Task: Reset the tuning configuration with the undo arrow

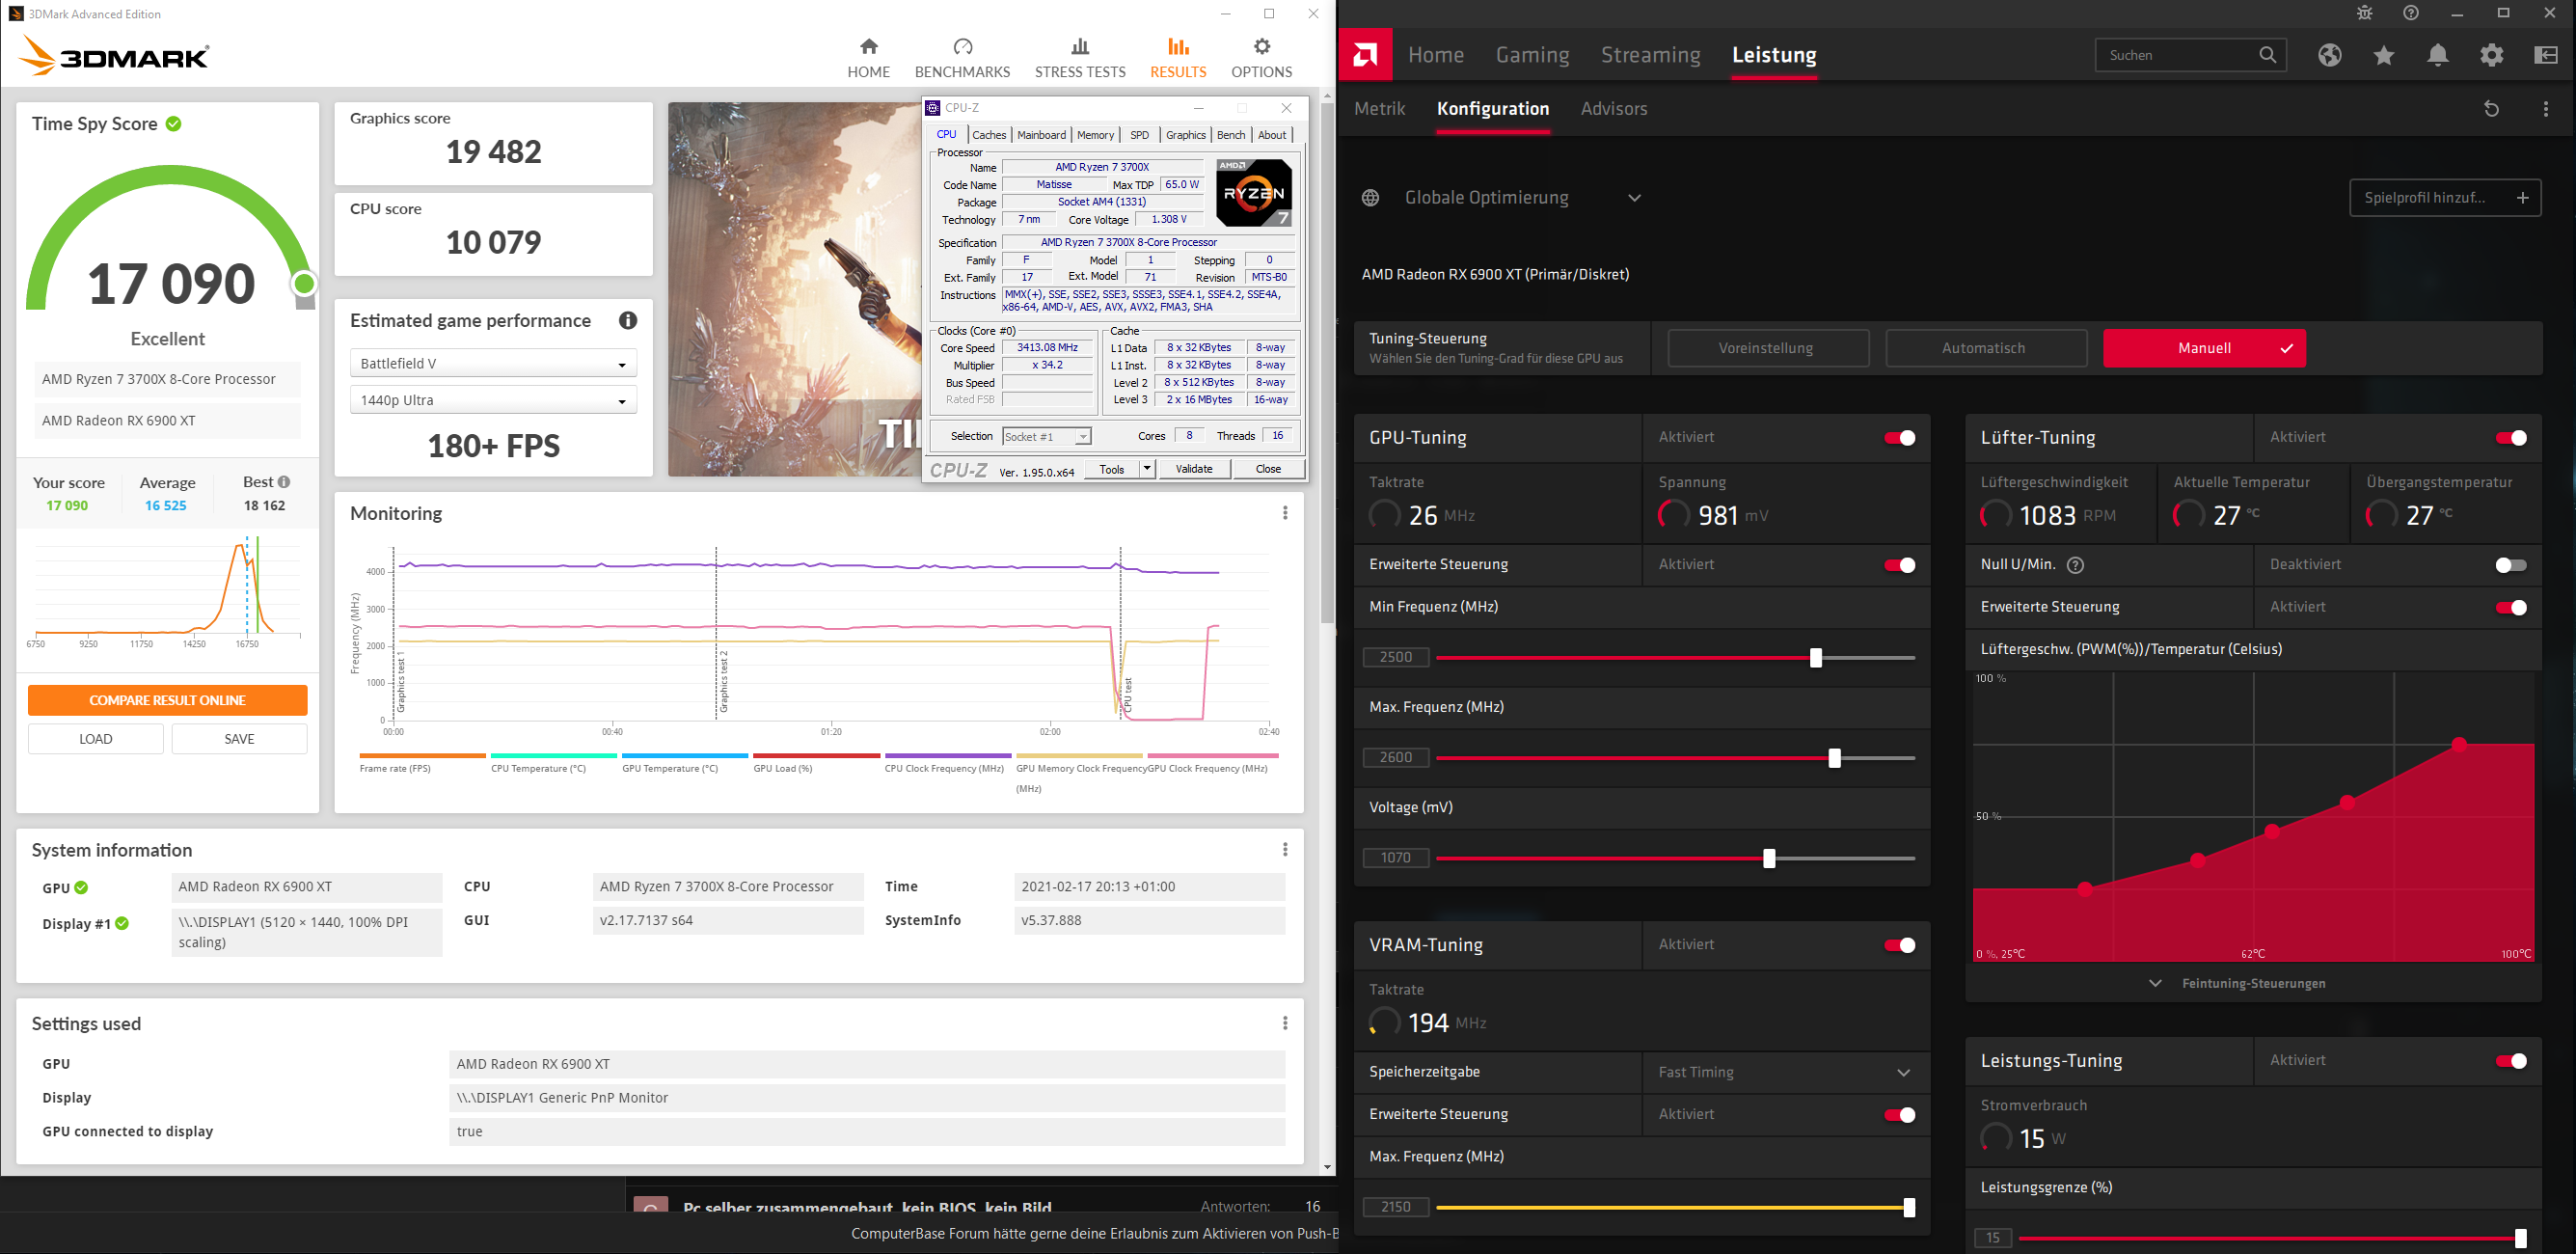Action: 2491,109
